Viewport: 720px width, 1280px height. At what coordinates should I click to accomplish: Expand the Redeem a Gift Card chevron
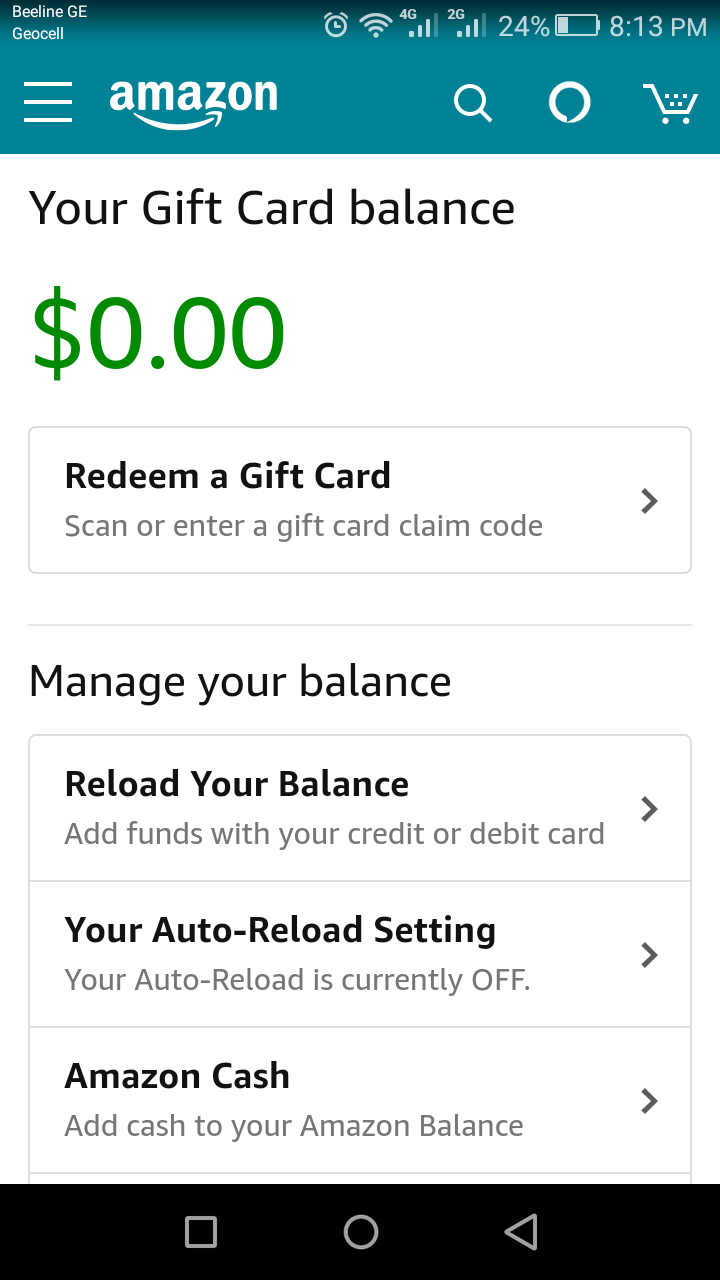[649, 501]
